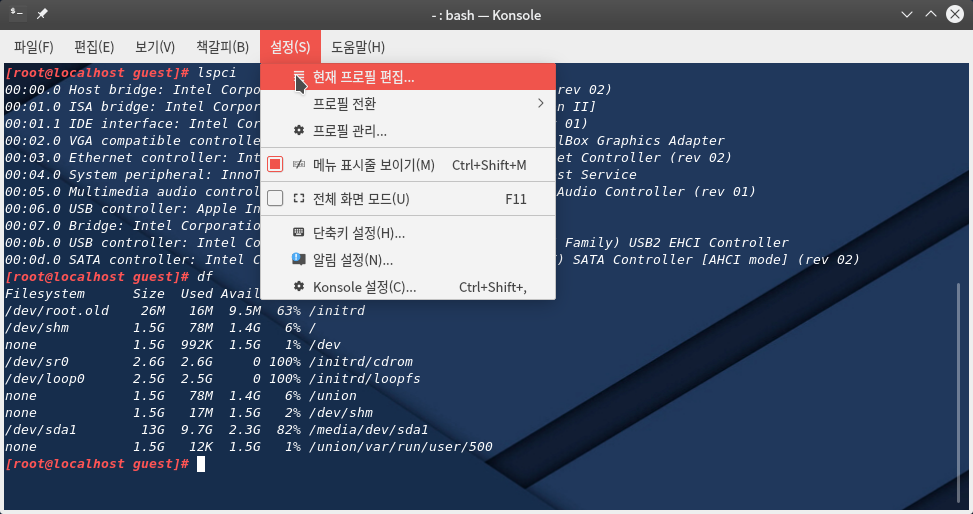Screen dimensions: 973x514
Task: Select Konsole 설정(C)... entry
Action: pyautogui.click(x=408, y=287)
